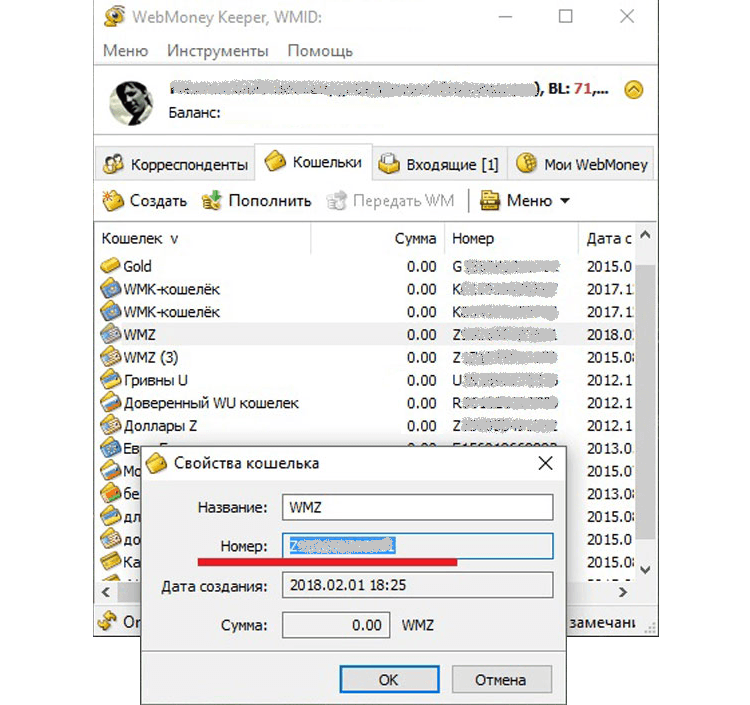Select the WMZ wallet row

click(x=366, y=334)
